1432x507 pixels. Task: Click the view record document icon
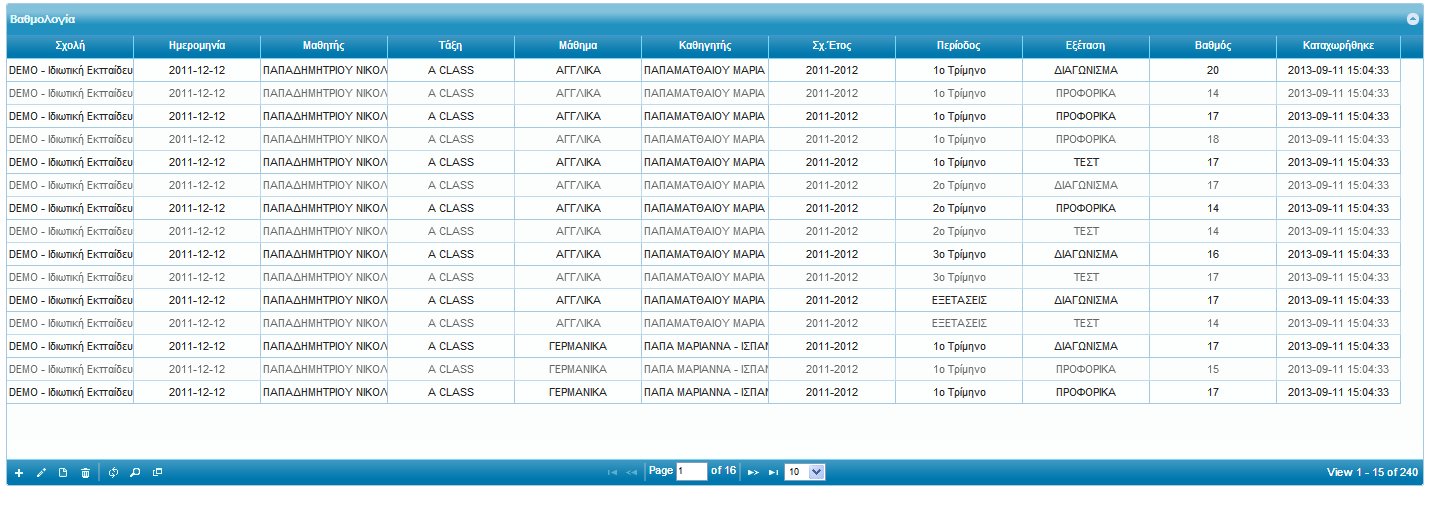63,472
